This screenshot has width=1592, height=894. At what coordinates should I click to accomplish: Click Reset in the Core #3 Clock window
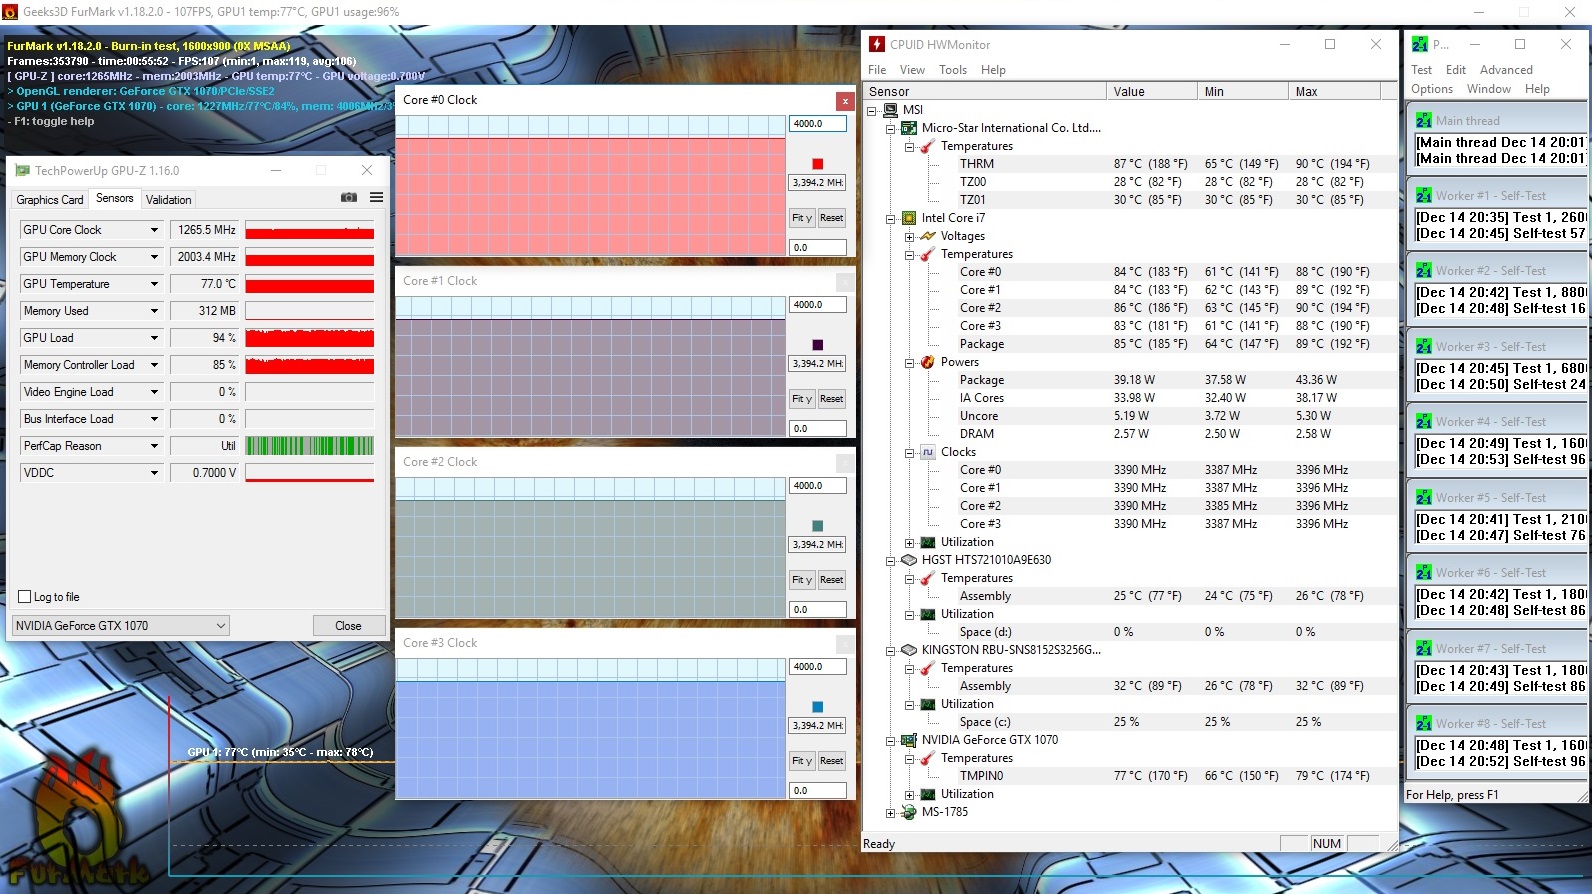[x=831, y=761]
